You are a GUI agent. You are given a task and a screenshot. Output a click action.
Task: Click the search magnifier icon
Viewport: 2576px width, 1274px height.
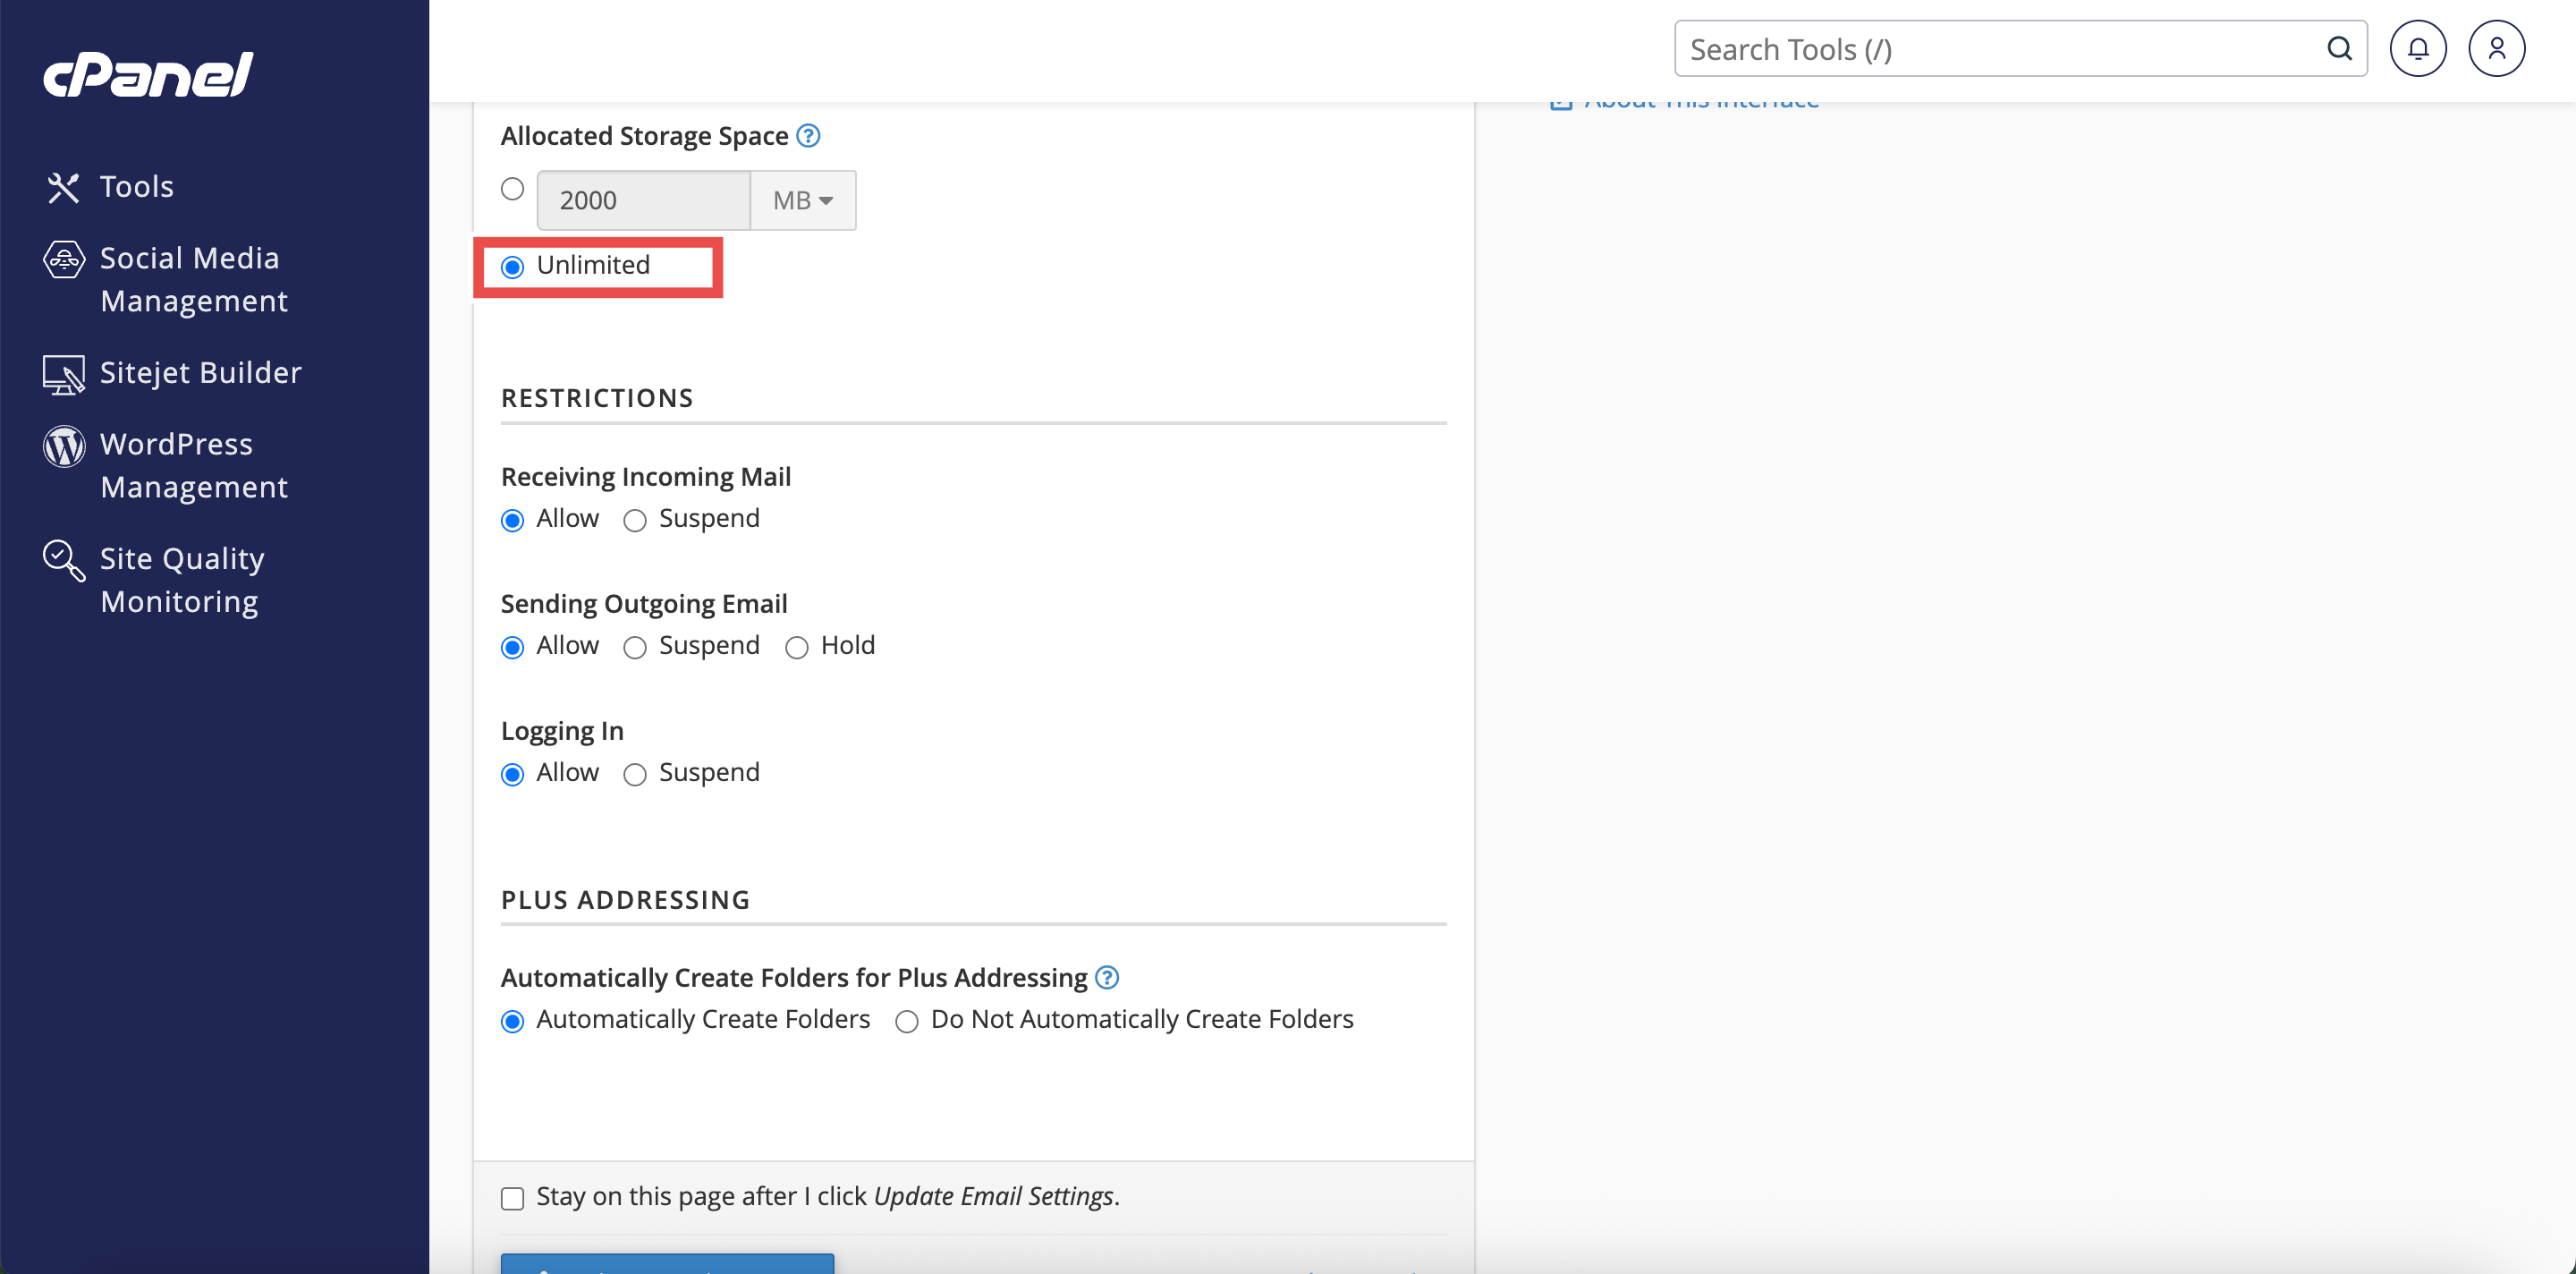pos(2339,48)
